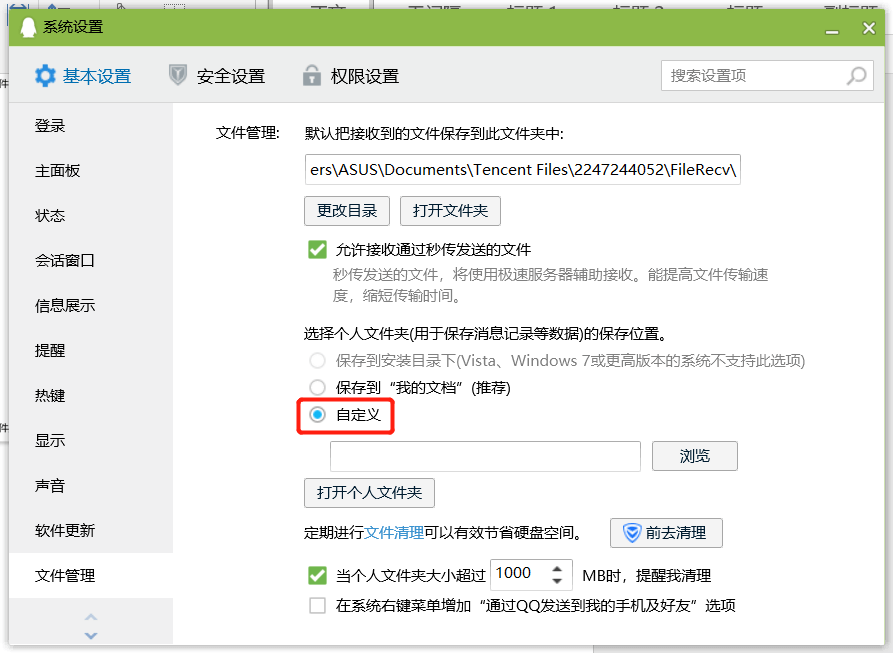Switch to the 安全设置 tab
Screen dimensions: 893x653
tap(217, 76)
